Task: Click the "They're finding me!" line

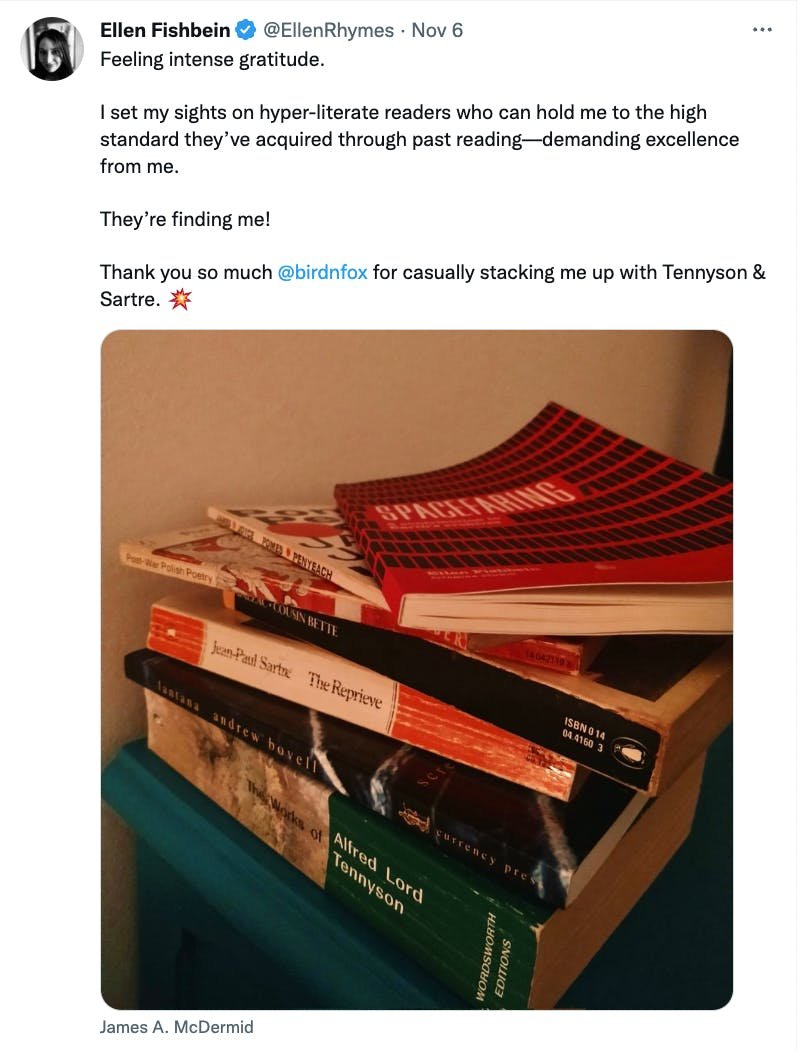Action: pos(185,219)
